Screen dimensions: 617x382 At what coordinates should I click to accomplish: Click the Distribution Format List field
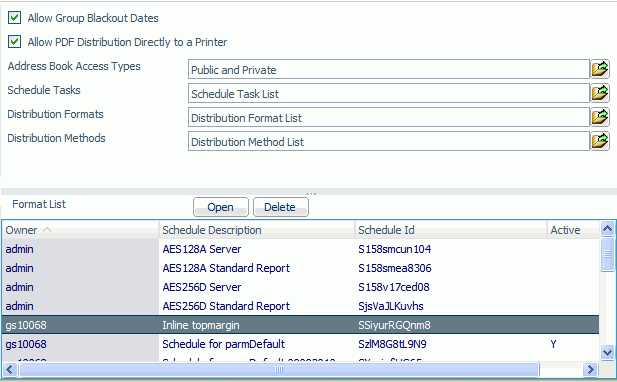(x=389, y=118)
